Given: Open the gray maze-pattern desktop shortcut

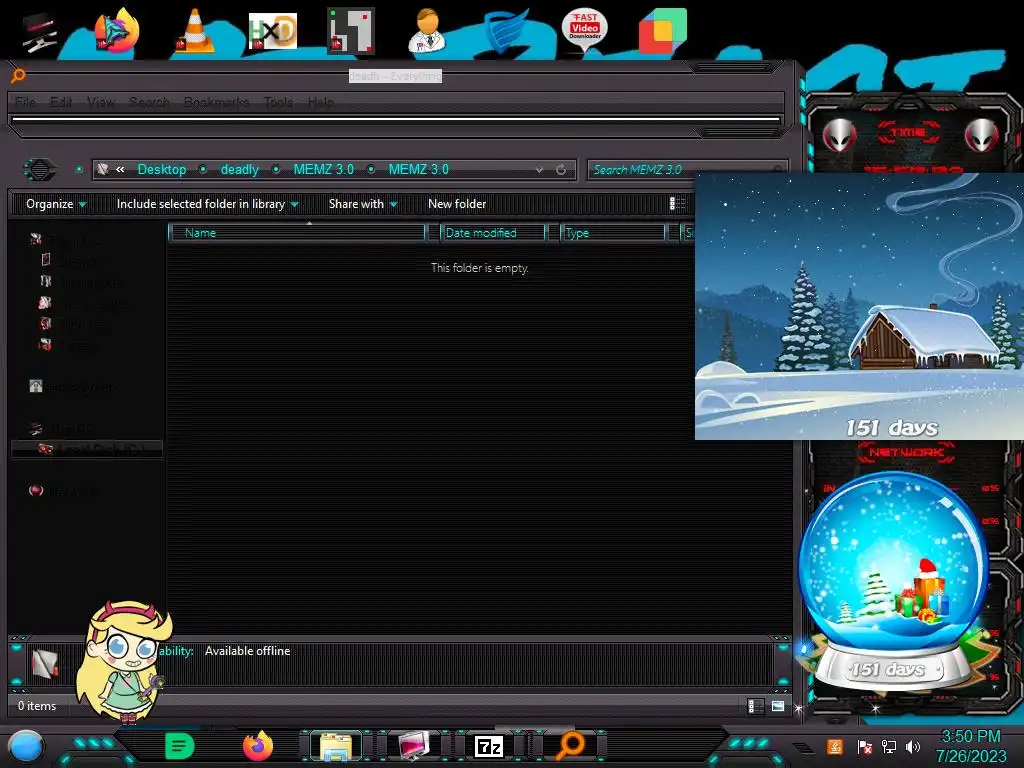Looking at the screenshot, I should (x=351, y=31).
